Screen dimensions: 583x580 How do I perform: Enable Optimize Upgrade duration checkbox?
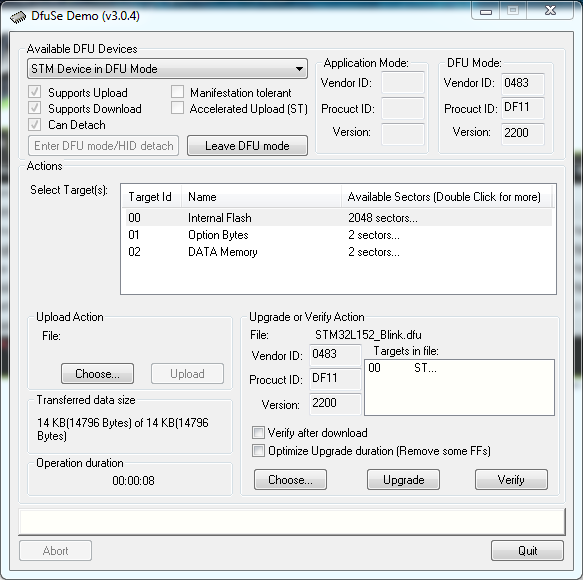point(258,451)
